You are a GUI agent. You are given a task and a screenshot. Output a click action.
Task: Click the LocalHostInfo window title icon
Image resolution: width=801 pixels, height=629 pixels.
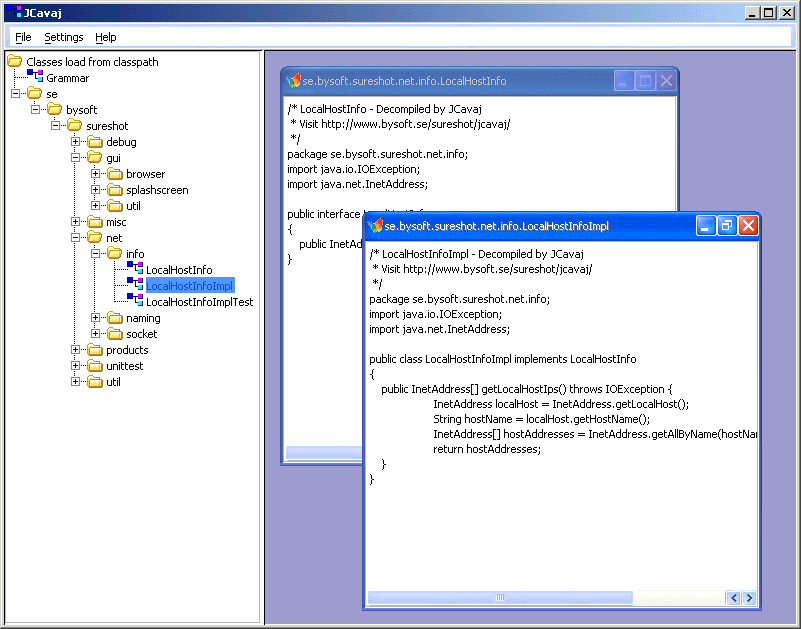point(293,81)
